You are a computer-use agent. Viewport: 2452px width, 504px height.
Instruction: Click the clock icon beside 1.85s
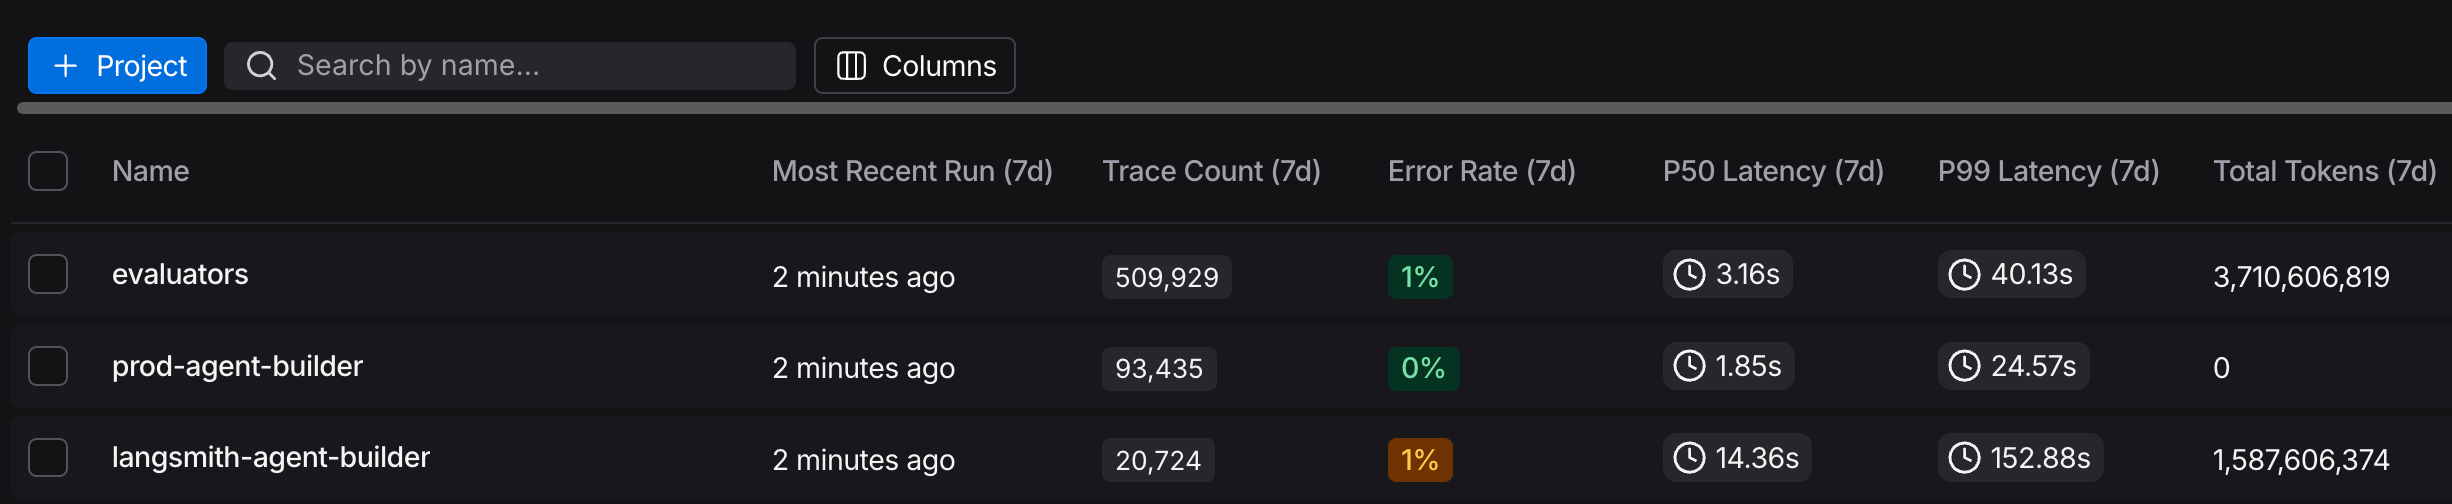pos(1689,366)
